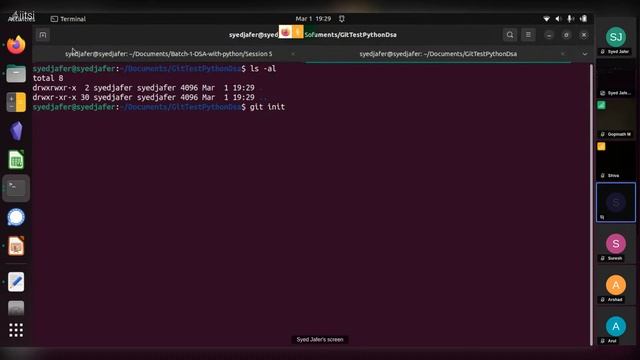Viewport: 640px width, 360px height.
Task: Click the microphone icon in top bar
Action: 571,19
